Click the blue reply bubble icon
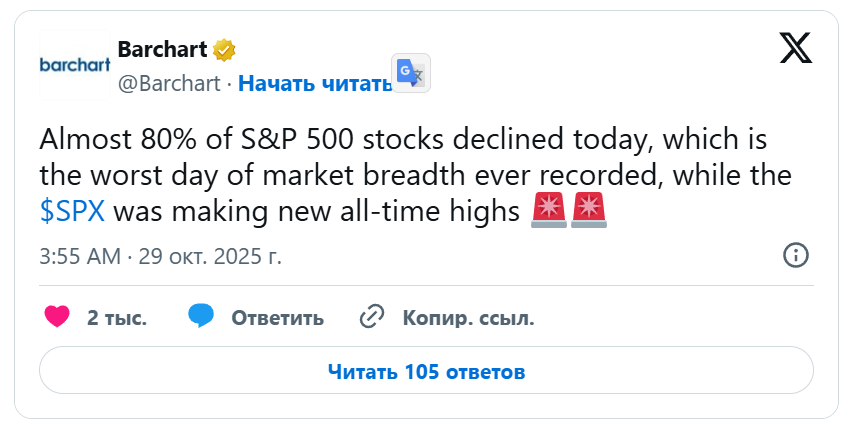This screenshot has width=859, height=443. (201, 317)
